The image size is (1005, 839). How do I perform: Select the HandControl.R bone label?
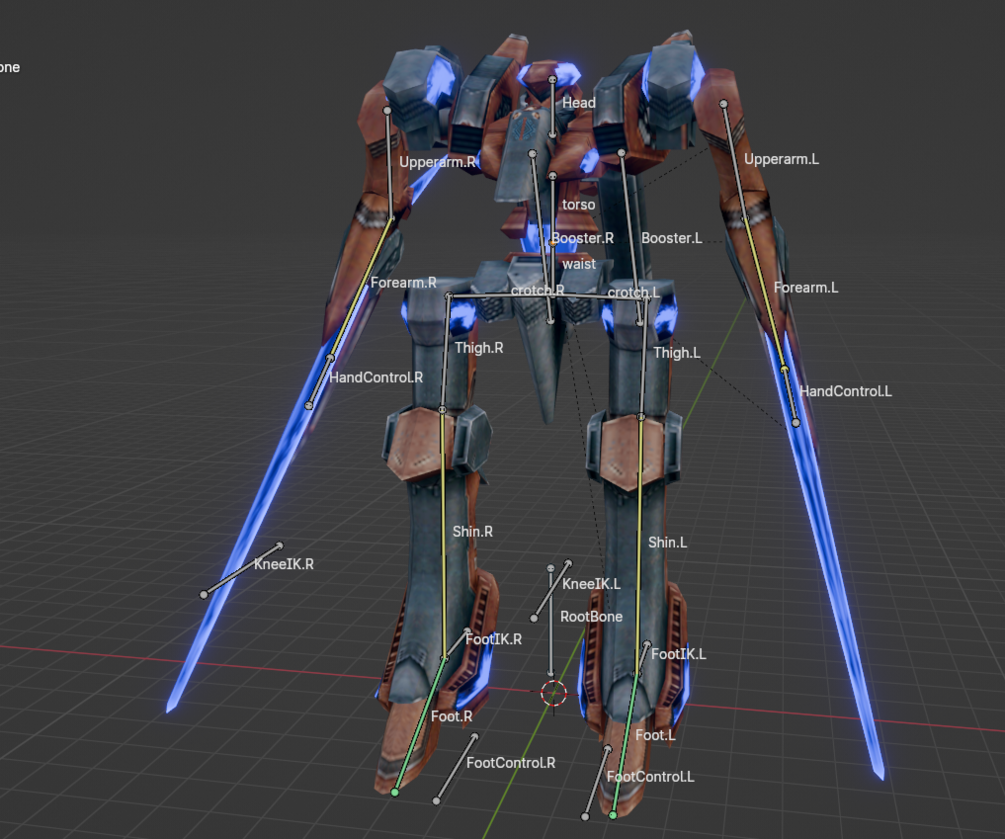(x=376, y=378)
